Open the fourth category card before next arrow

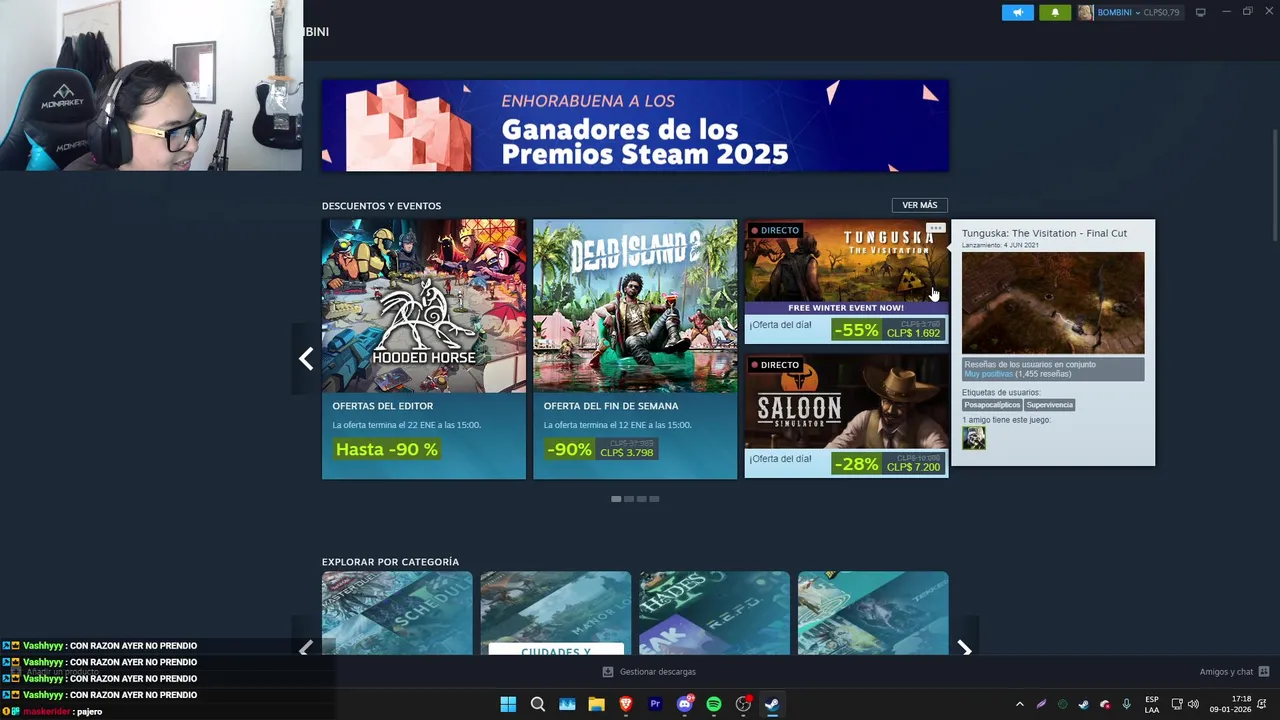873,613
